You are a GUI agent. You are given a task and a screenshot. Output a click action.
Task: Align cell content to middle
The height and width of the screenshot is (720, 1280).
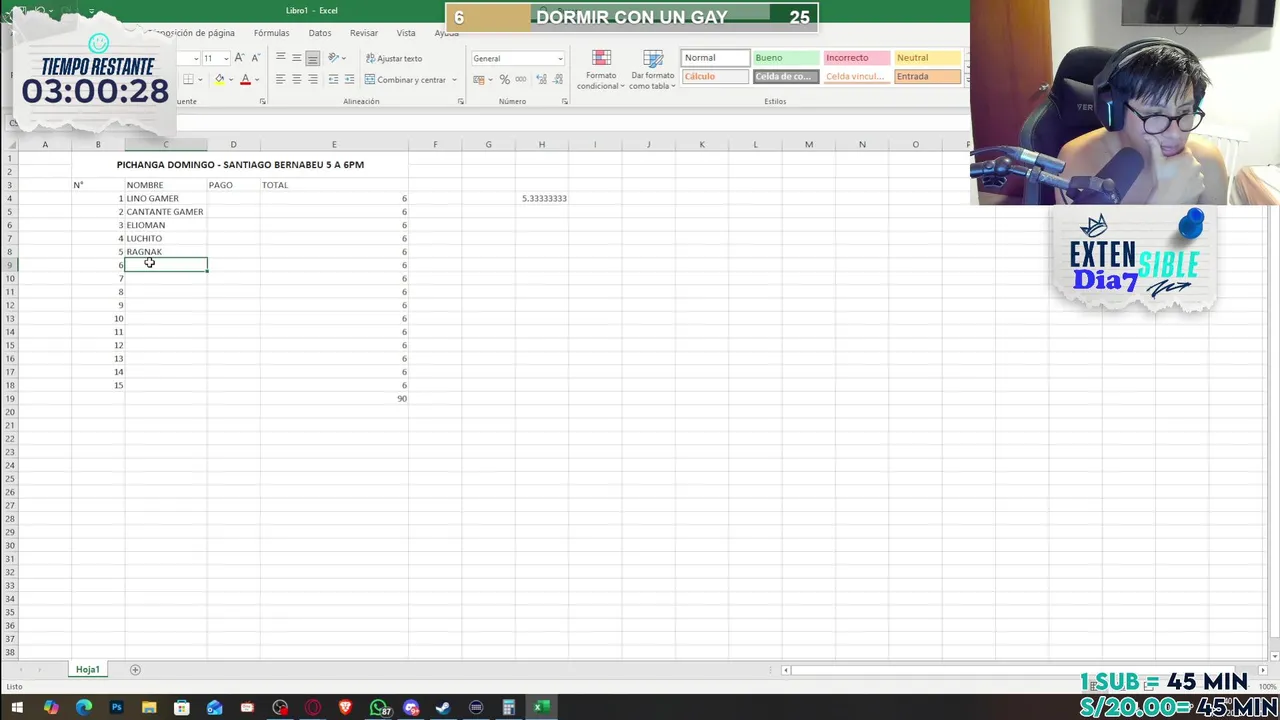(297, 58)
